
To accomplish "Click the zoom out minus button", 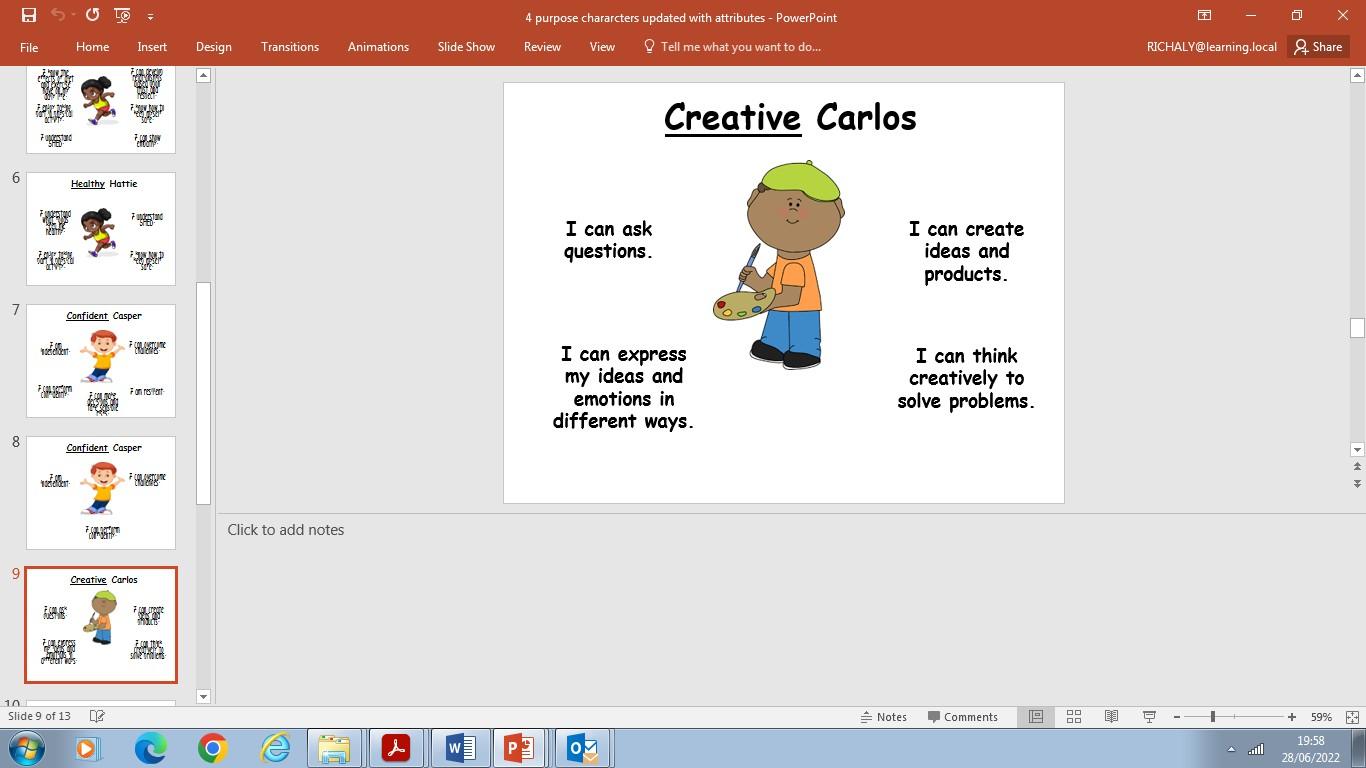I will coord(1177,716).
